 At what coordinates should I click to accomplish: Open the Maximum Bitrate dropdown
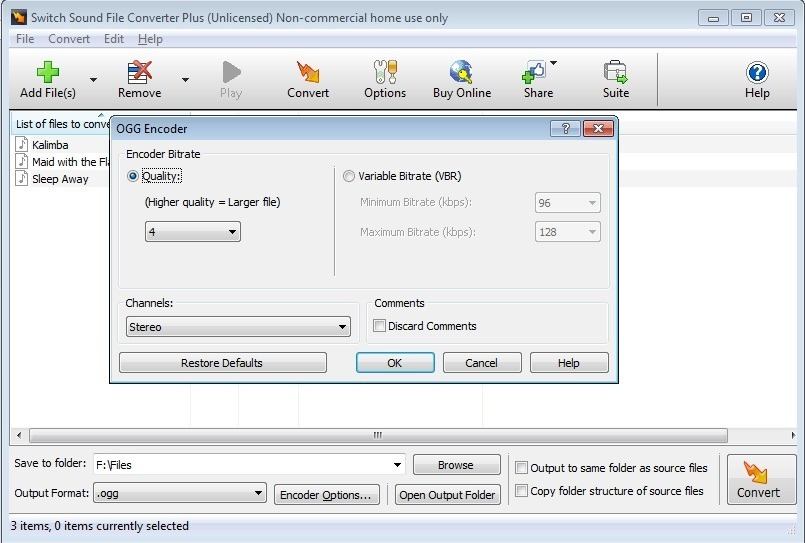(567, 232)
